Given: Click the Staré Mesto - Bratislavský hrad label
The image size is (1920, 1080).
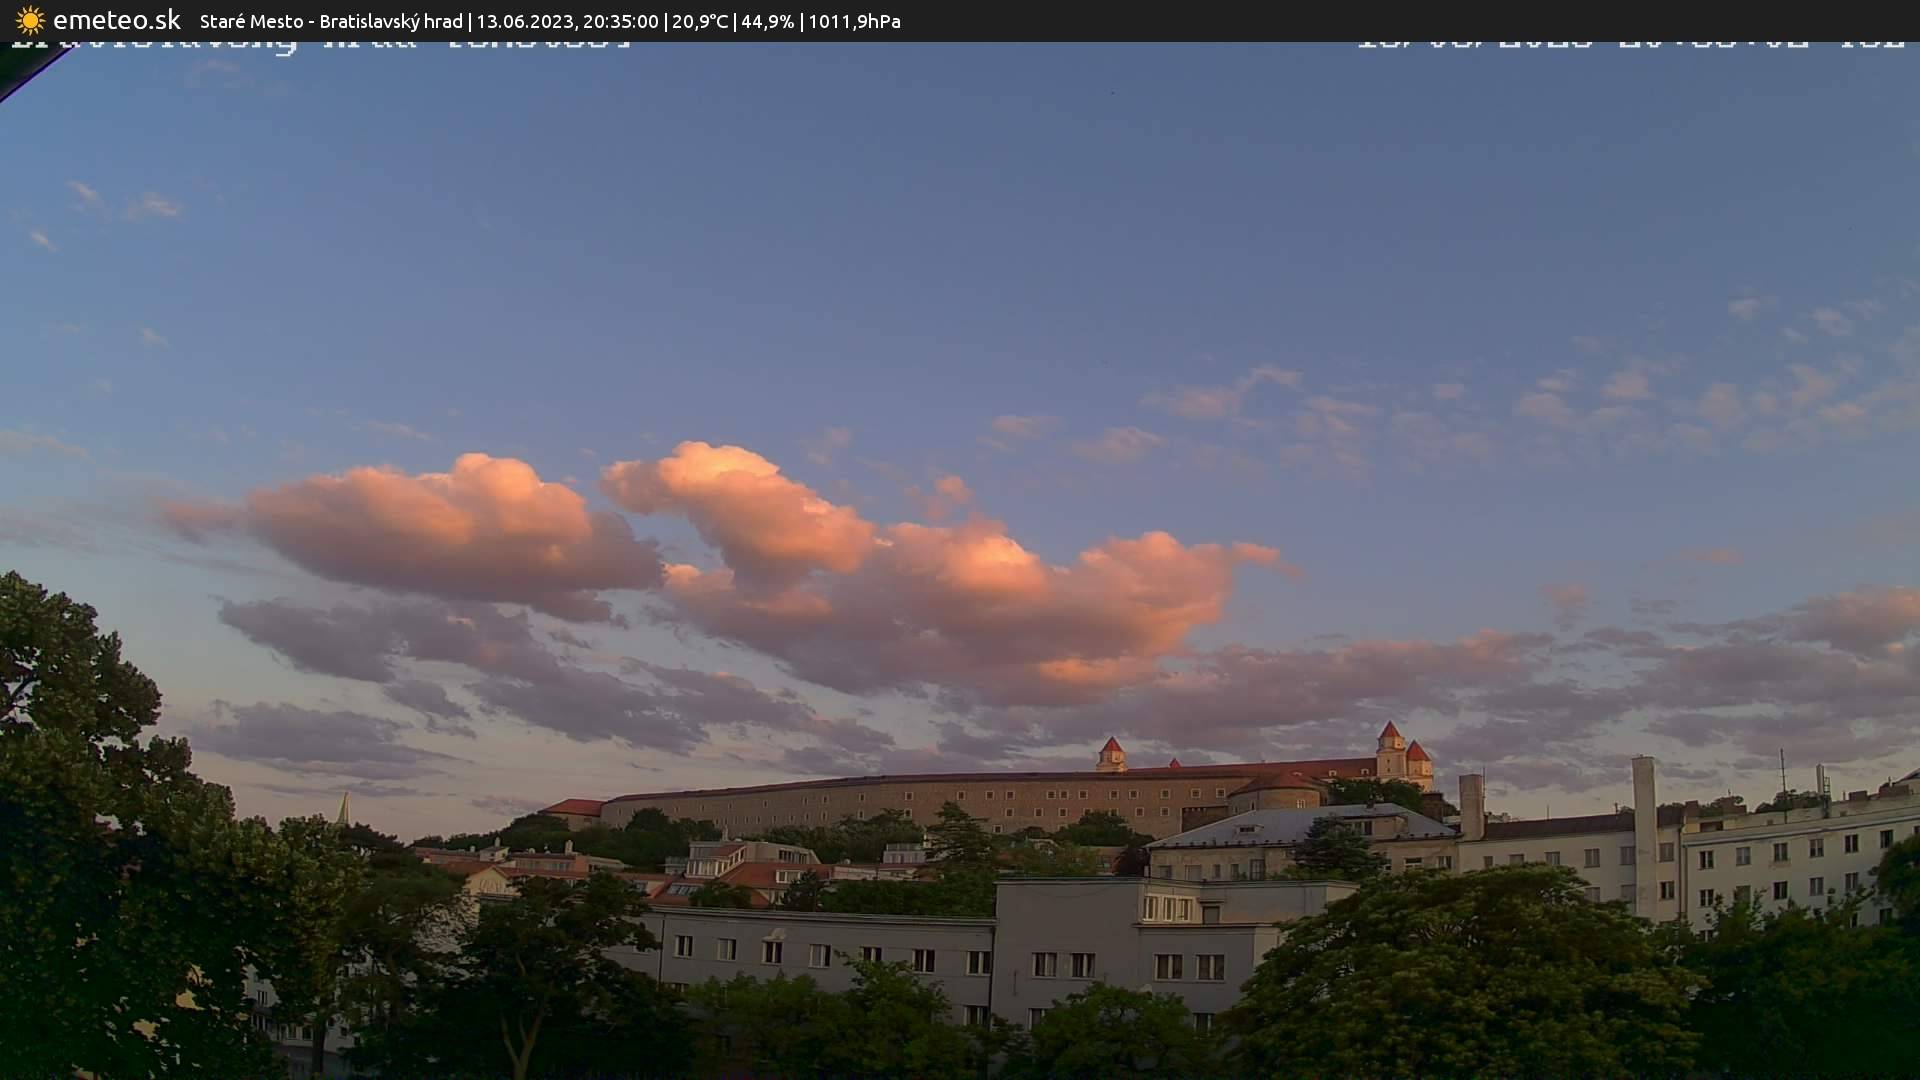Looking at the screenshot, I should pyautogui.click(x=331, y=21).
